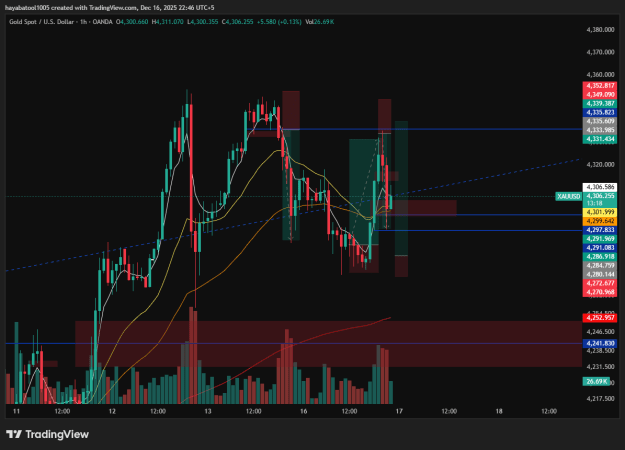Click the XAUUSD symbol tag
The width and height of the screenshot is (625, 450).
click(x=568, y=197)
